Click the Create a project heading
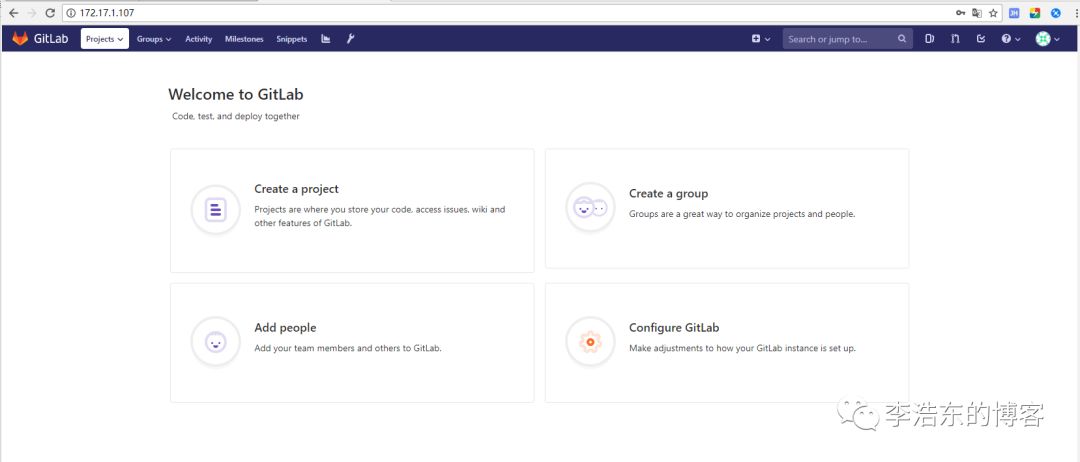 [x=296, y=189]
